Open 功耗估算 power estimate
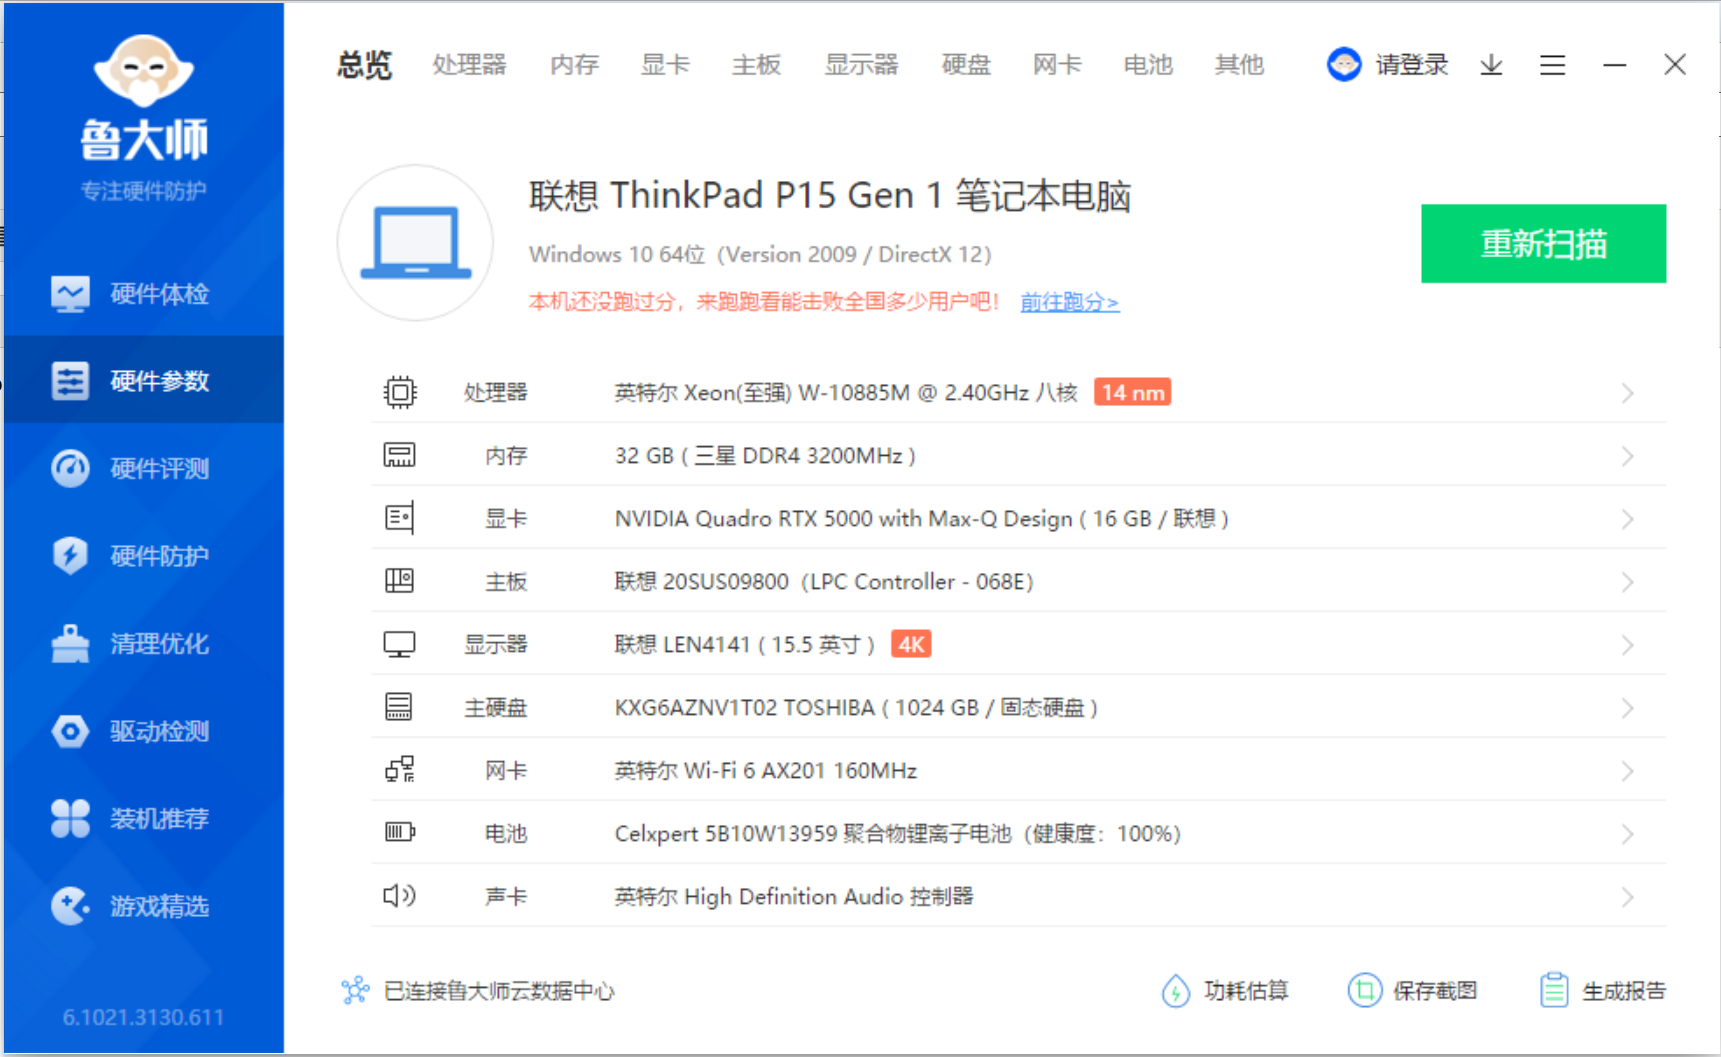The height and width of the screenshot is (1057, 1721). (1225, 991)
